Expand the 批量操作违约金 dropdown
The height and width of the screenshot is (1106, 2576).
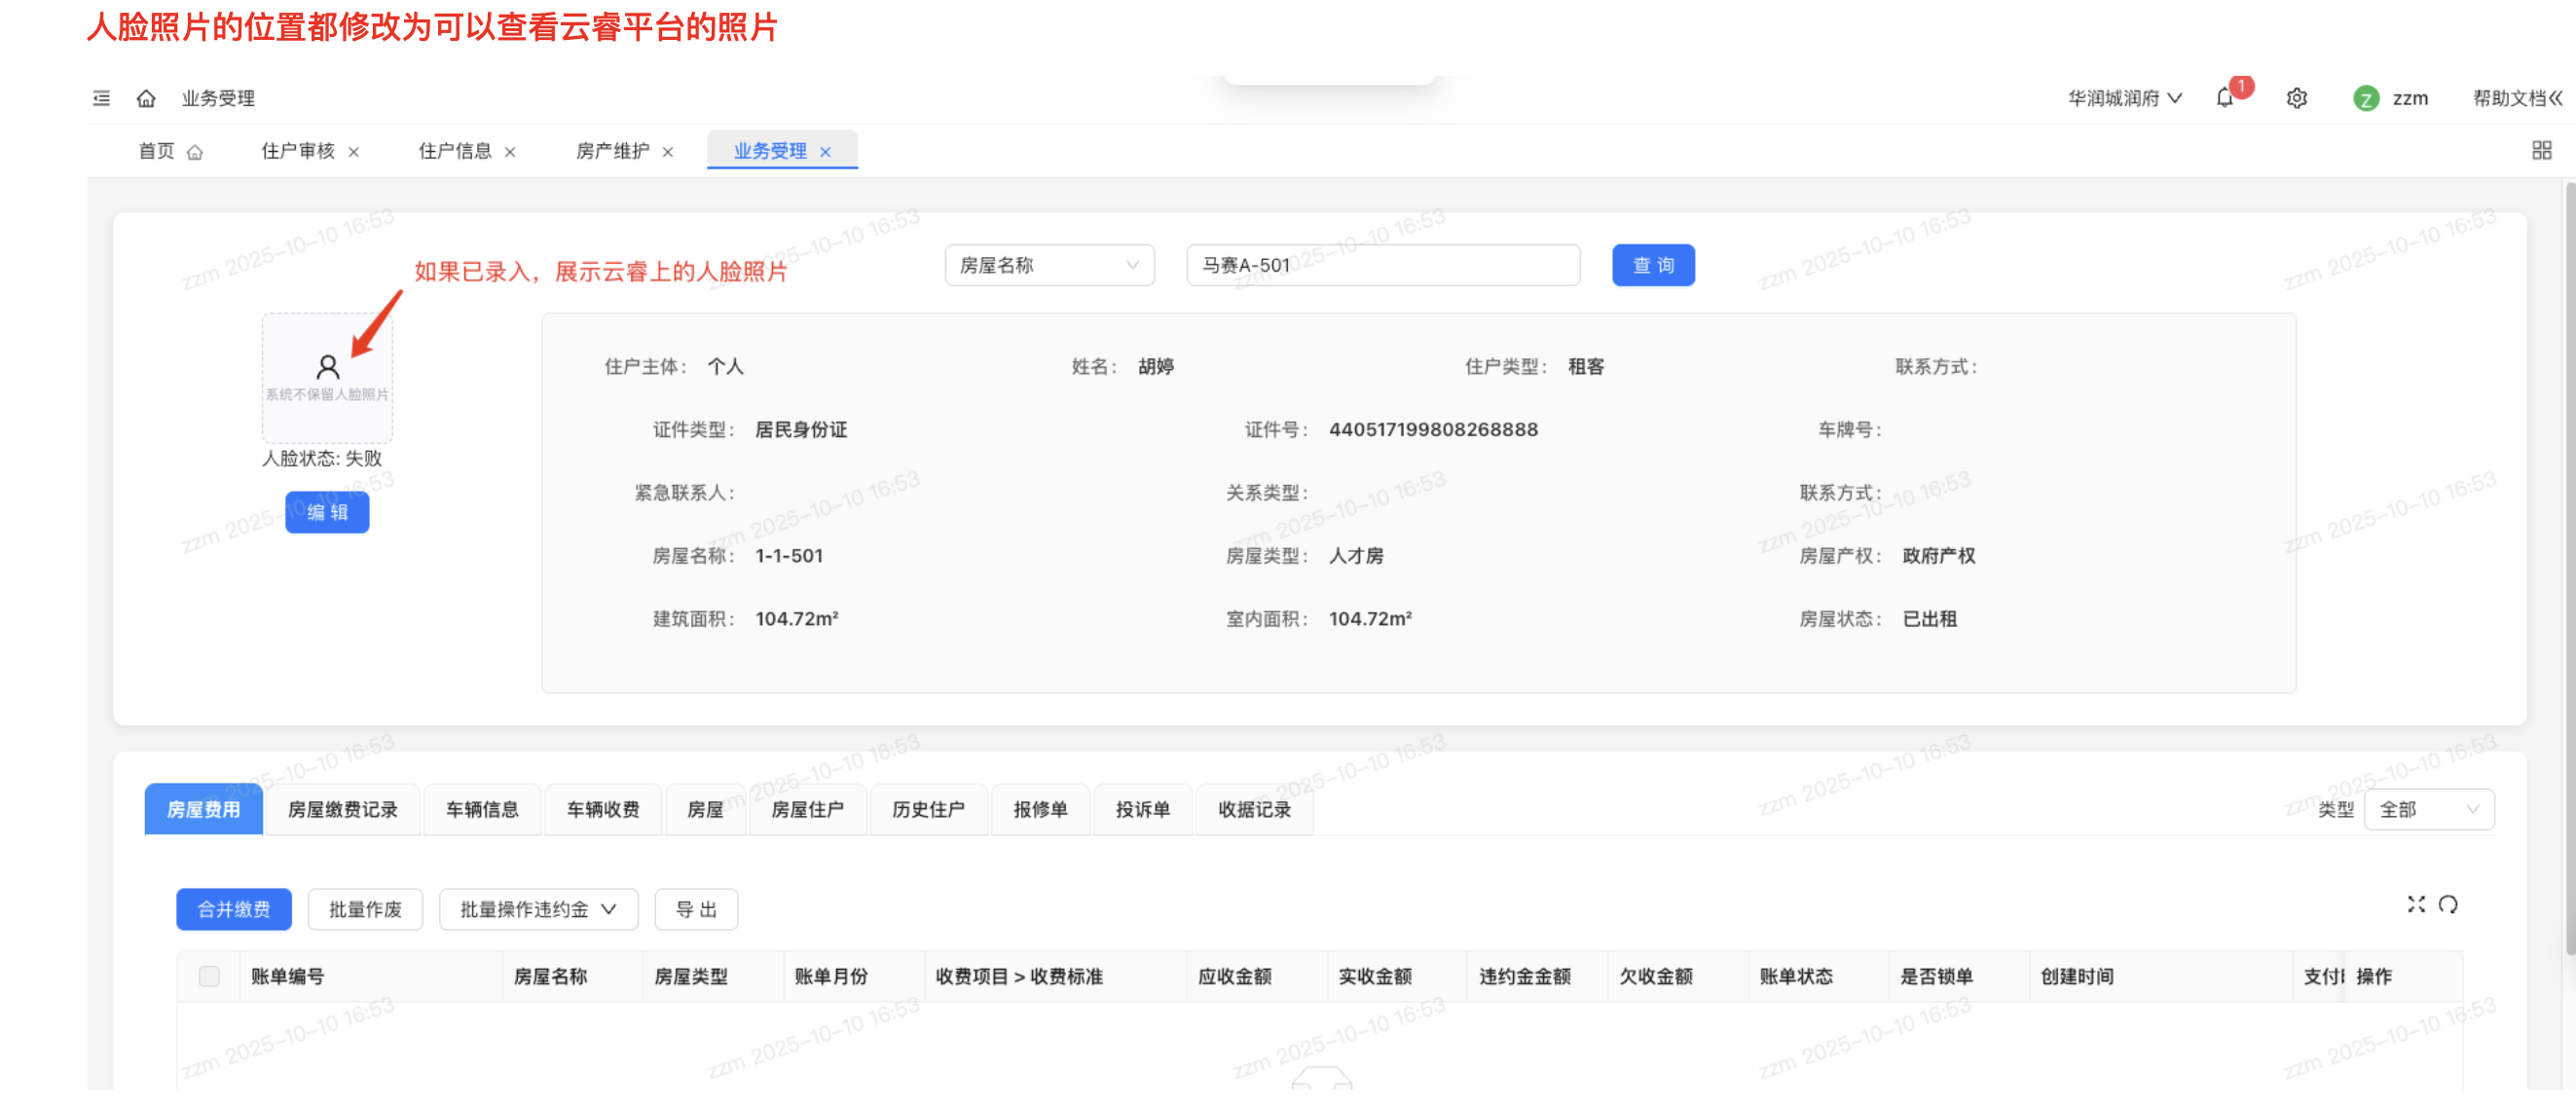click(x=538, y=909)
